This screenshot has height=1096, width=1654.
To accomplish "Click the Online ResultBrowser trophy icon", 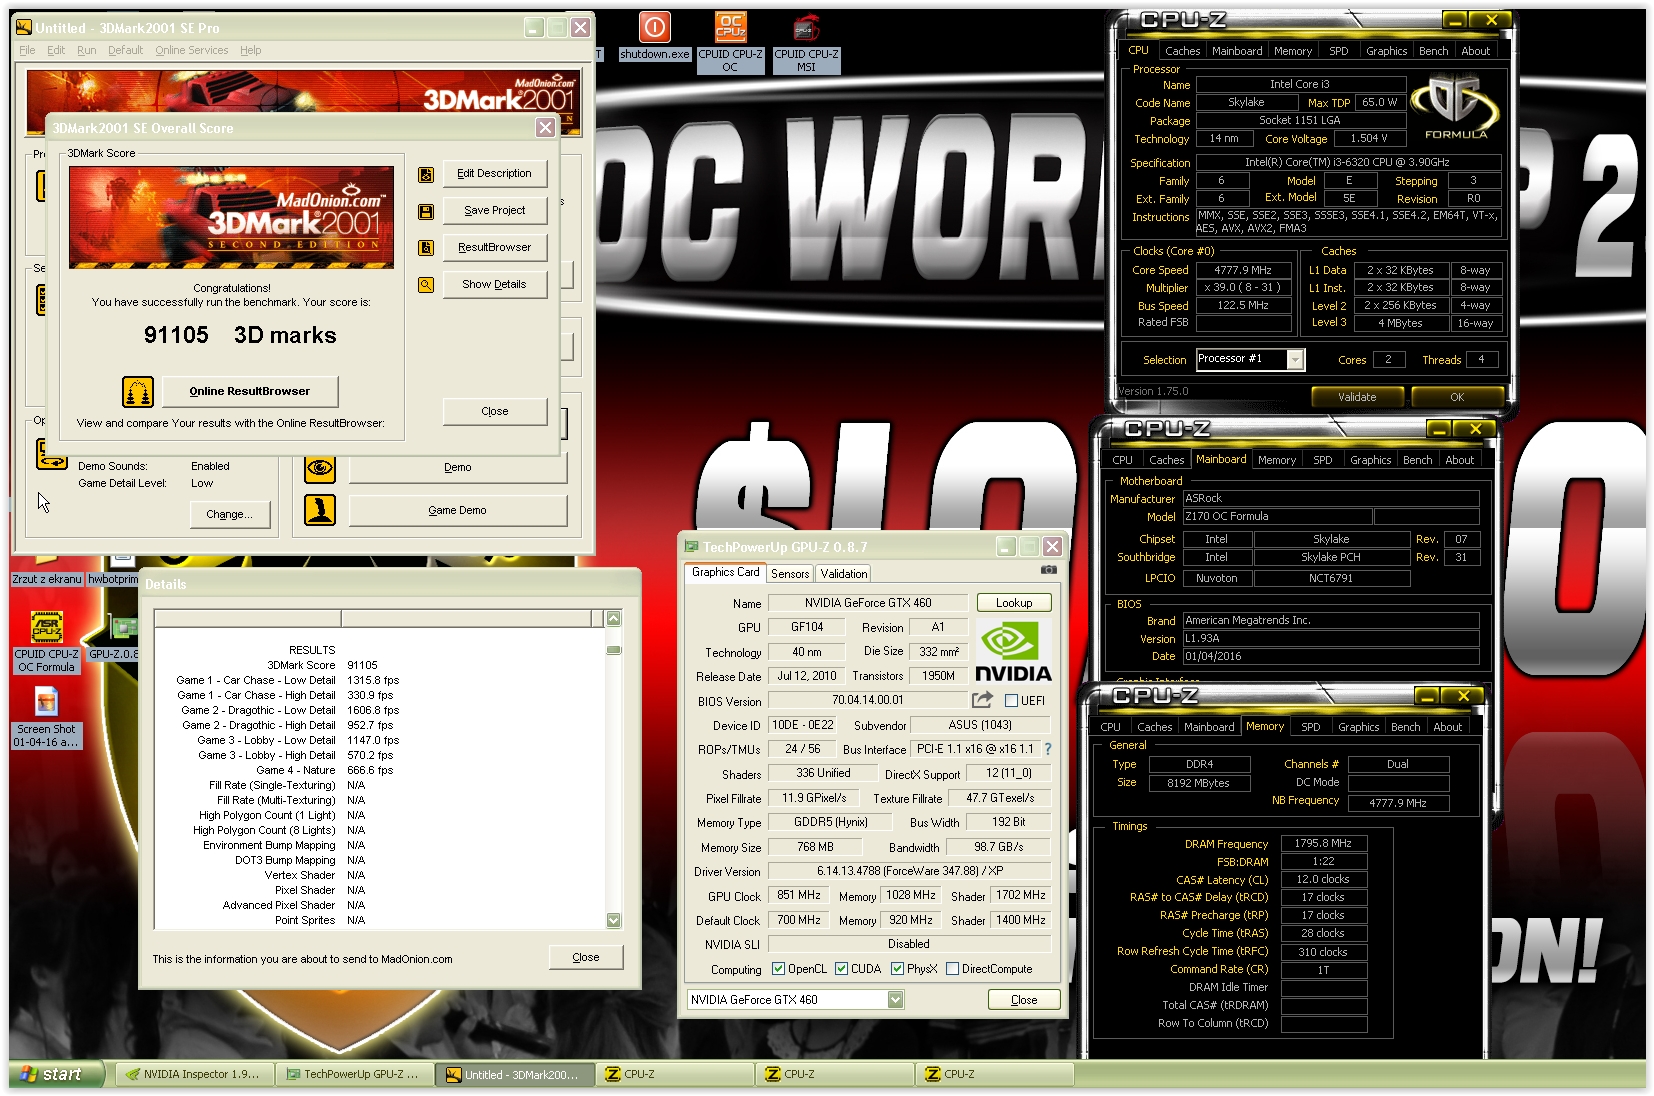I will pos(138,392).
